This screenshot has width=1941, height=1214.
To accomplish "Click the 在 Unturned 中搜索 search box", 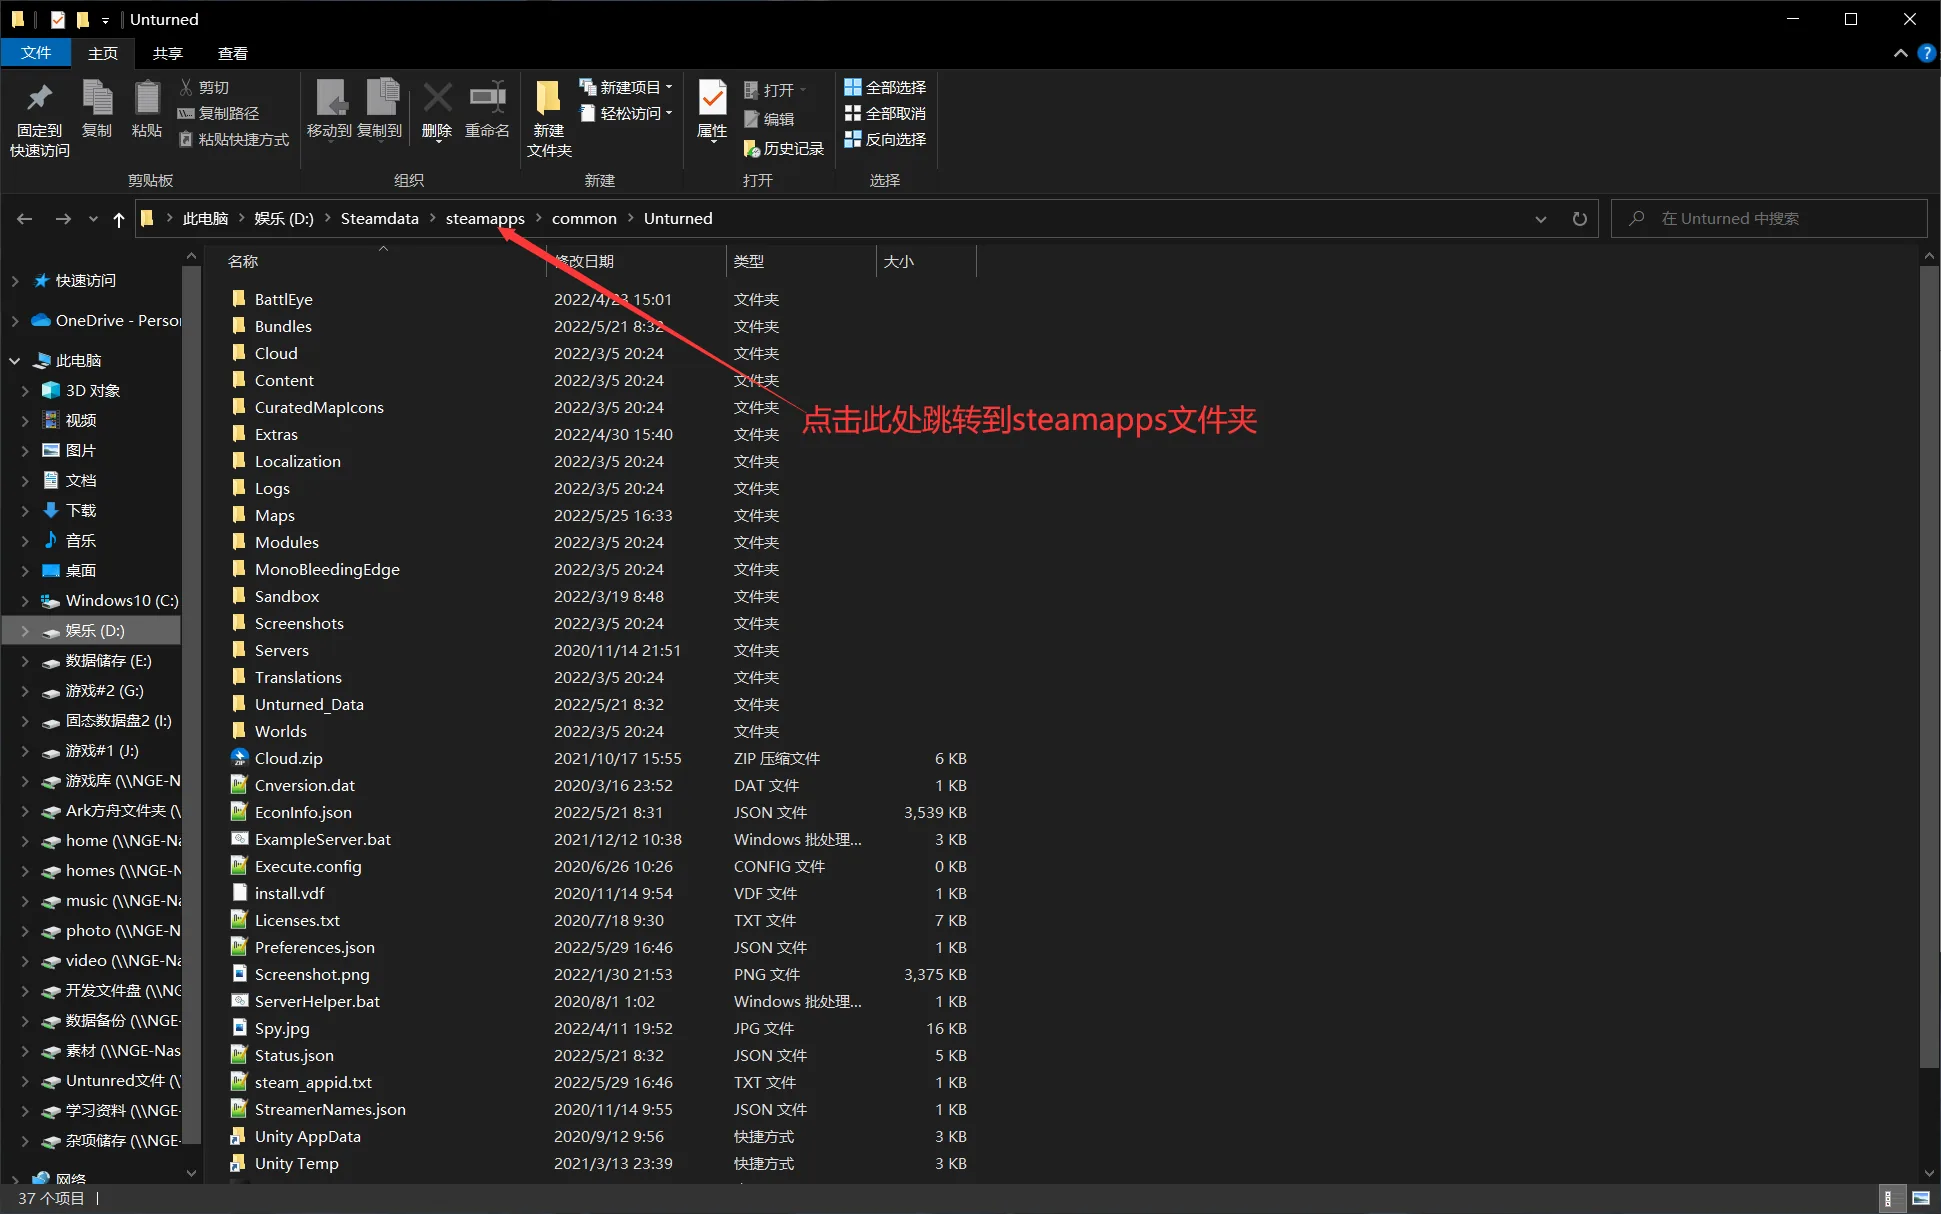I will pyautogui.click(x=1769, y=219).
